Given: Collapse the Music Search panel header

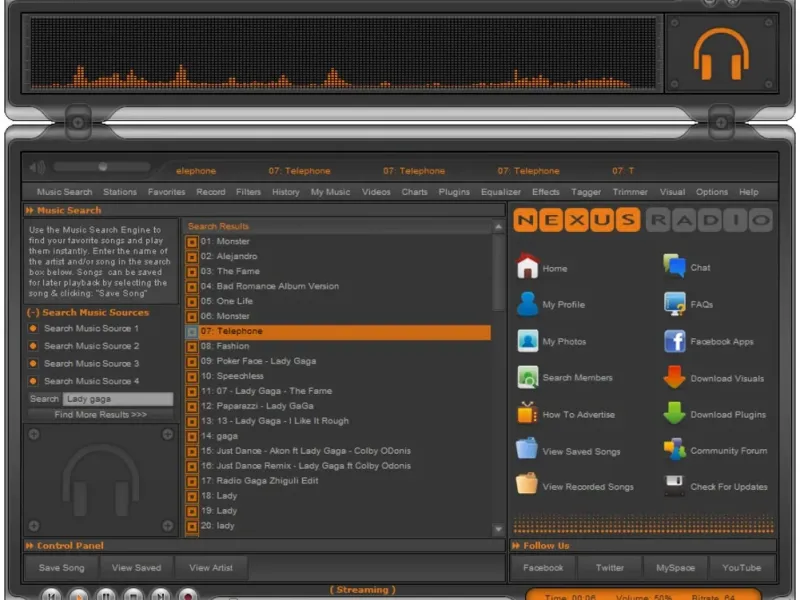Looking at the screenshot, I should [30, 210].
